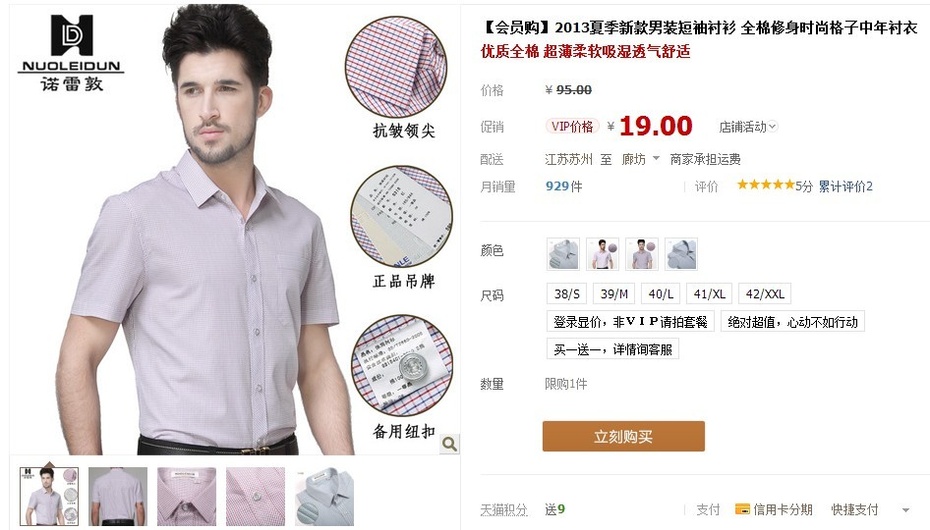Viewport: 930px width, 530px height.
Task: Select size 38/S
Action: pos(566,293)
